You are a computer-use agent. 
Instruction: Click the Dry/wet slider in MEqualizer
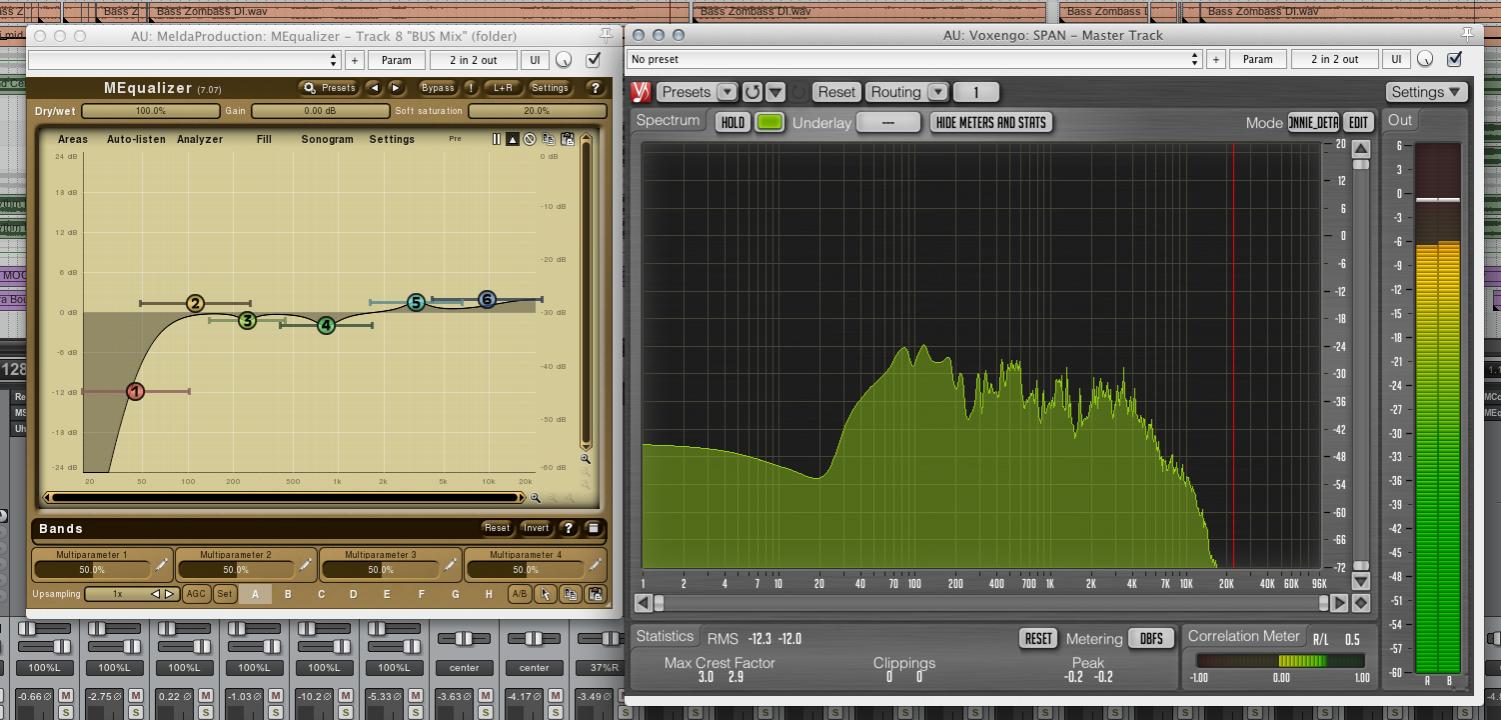pyautogui.click(x=151, y=111)
